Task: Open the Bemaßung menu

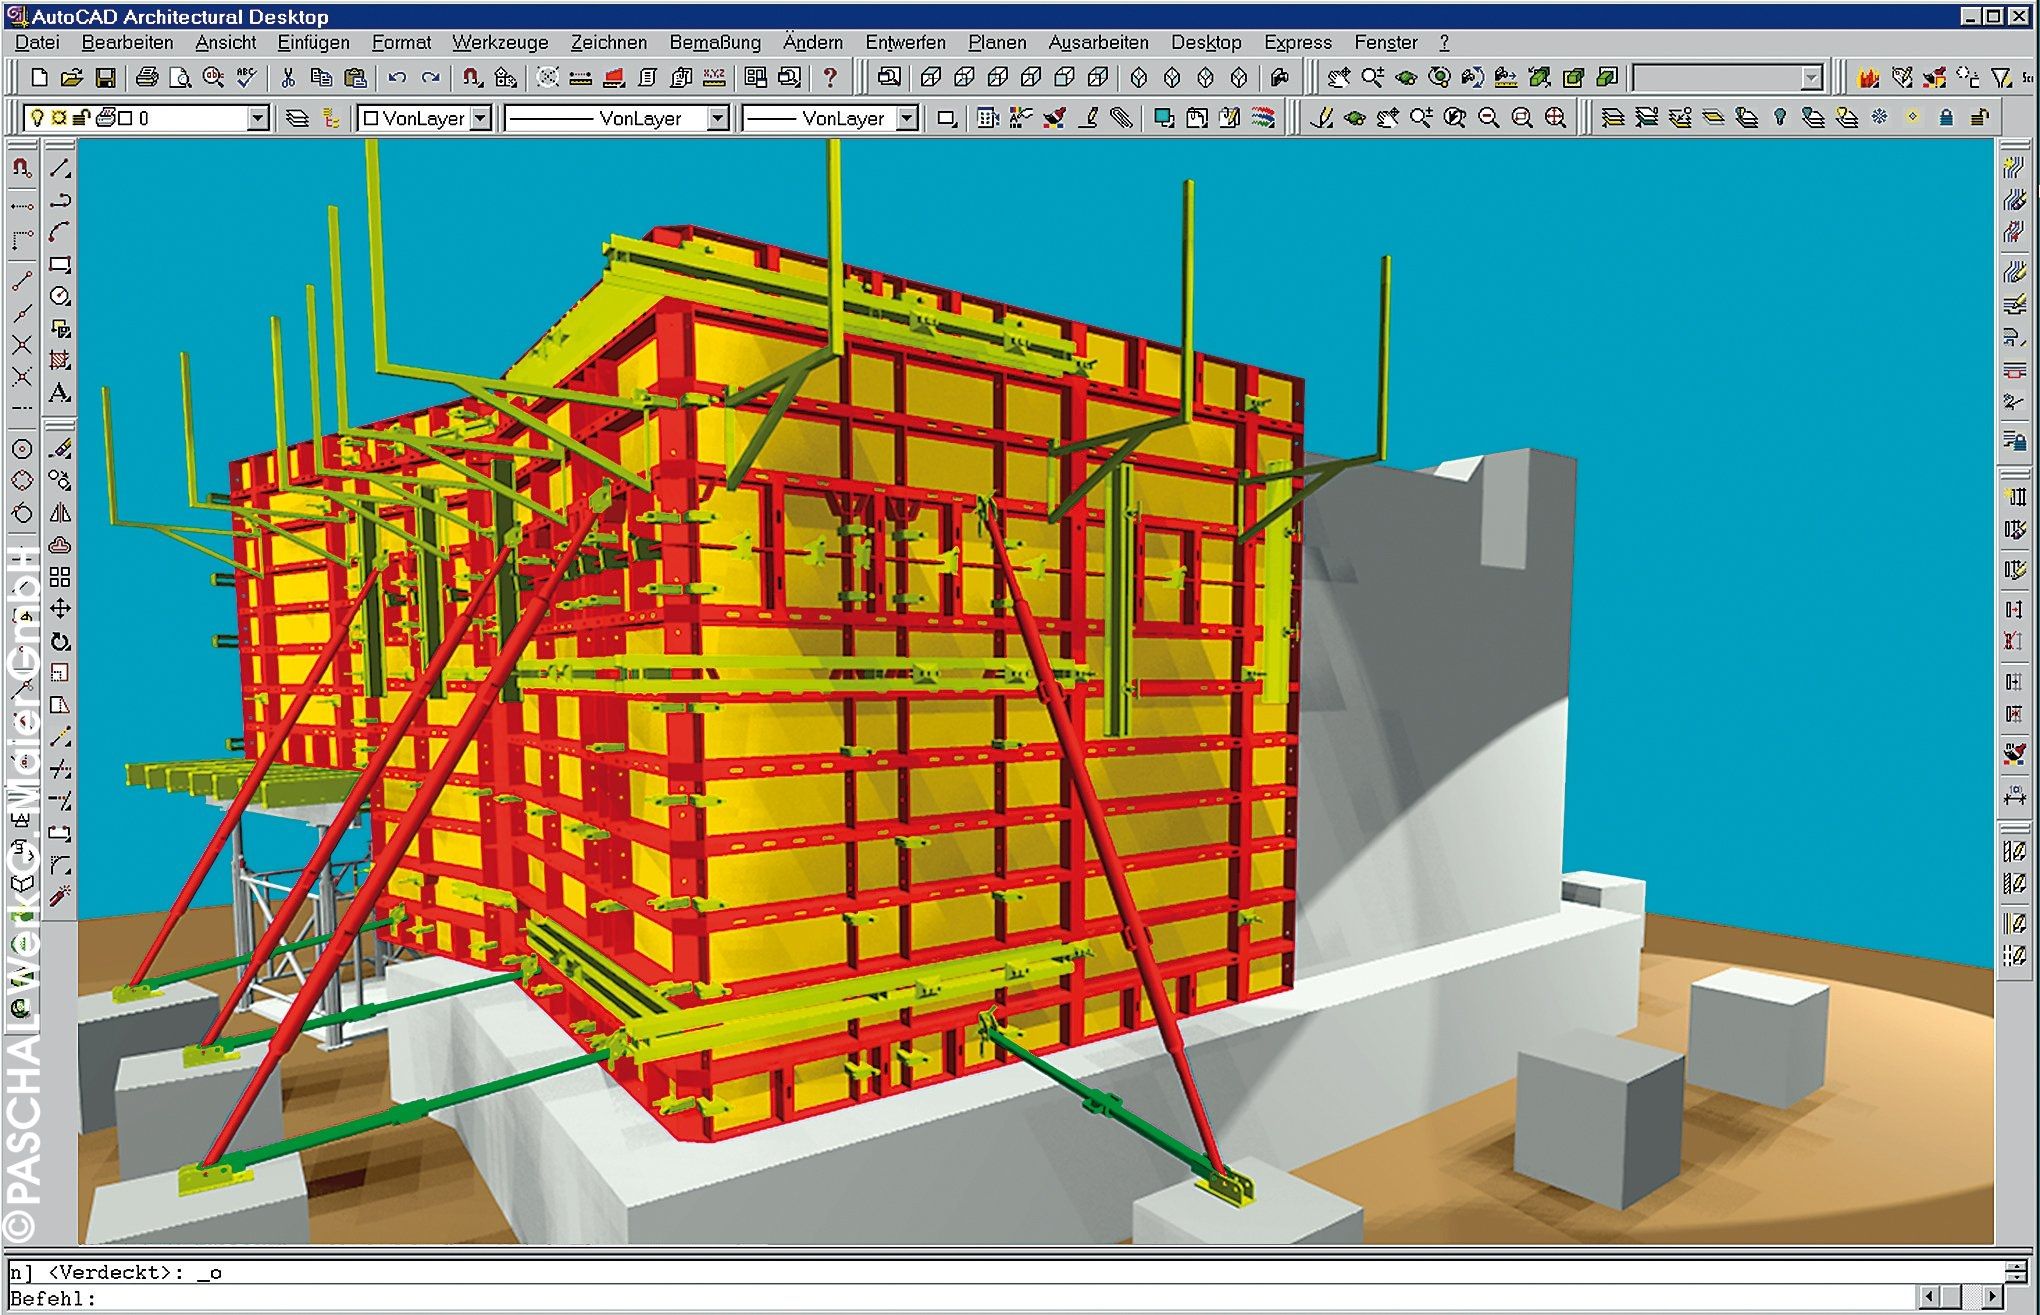Action: click(715, 42)
